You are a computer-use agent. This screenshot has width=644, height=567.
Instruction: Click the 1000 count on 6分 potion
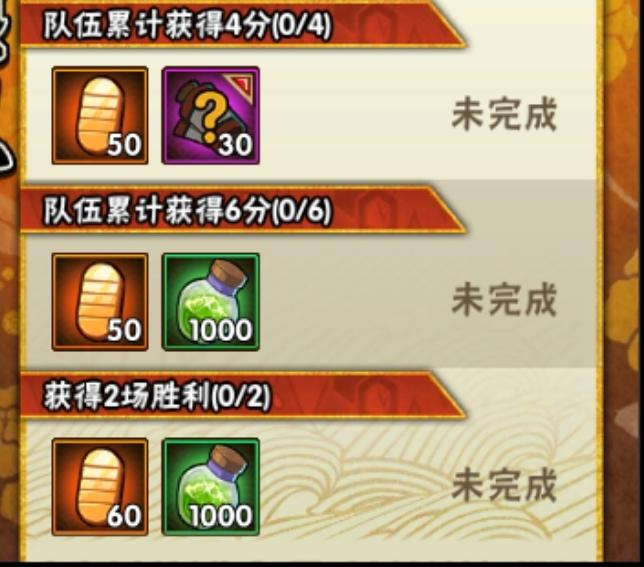(x=221, y=331)
